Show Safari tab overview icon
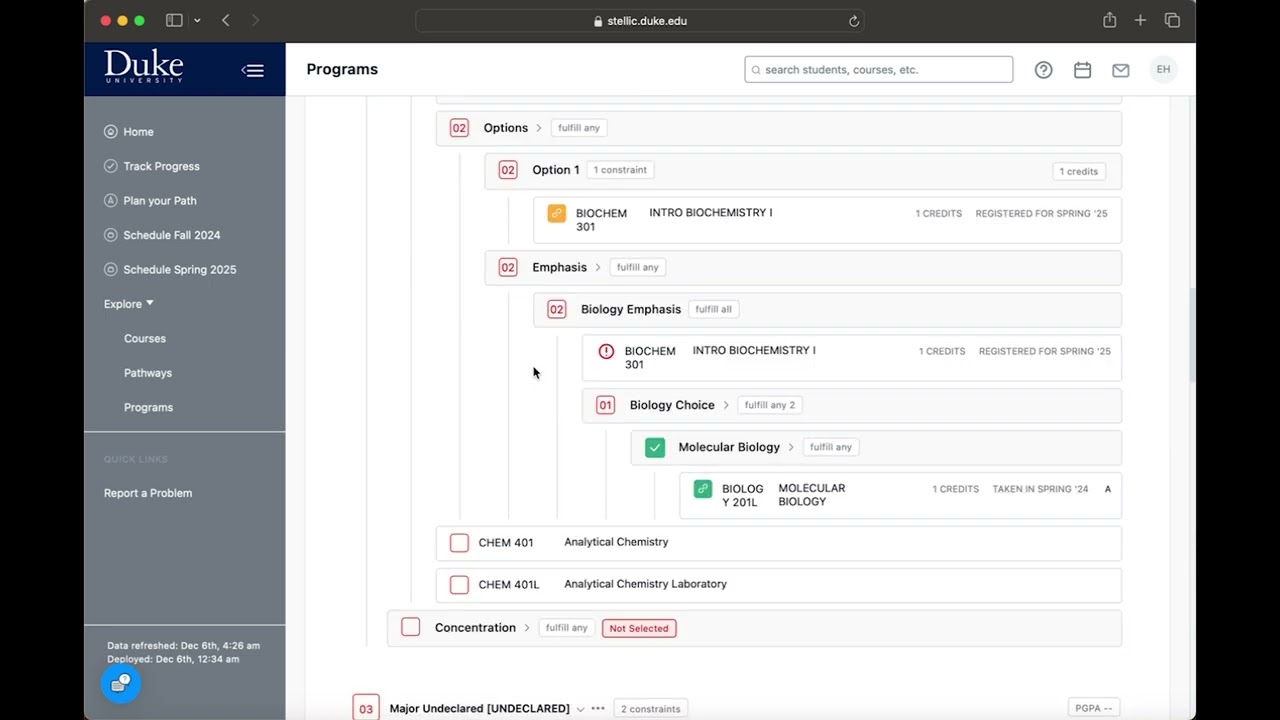 tap(1172, 20)
